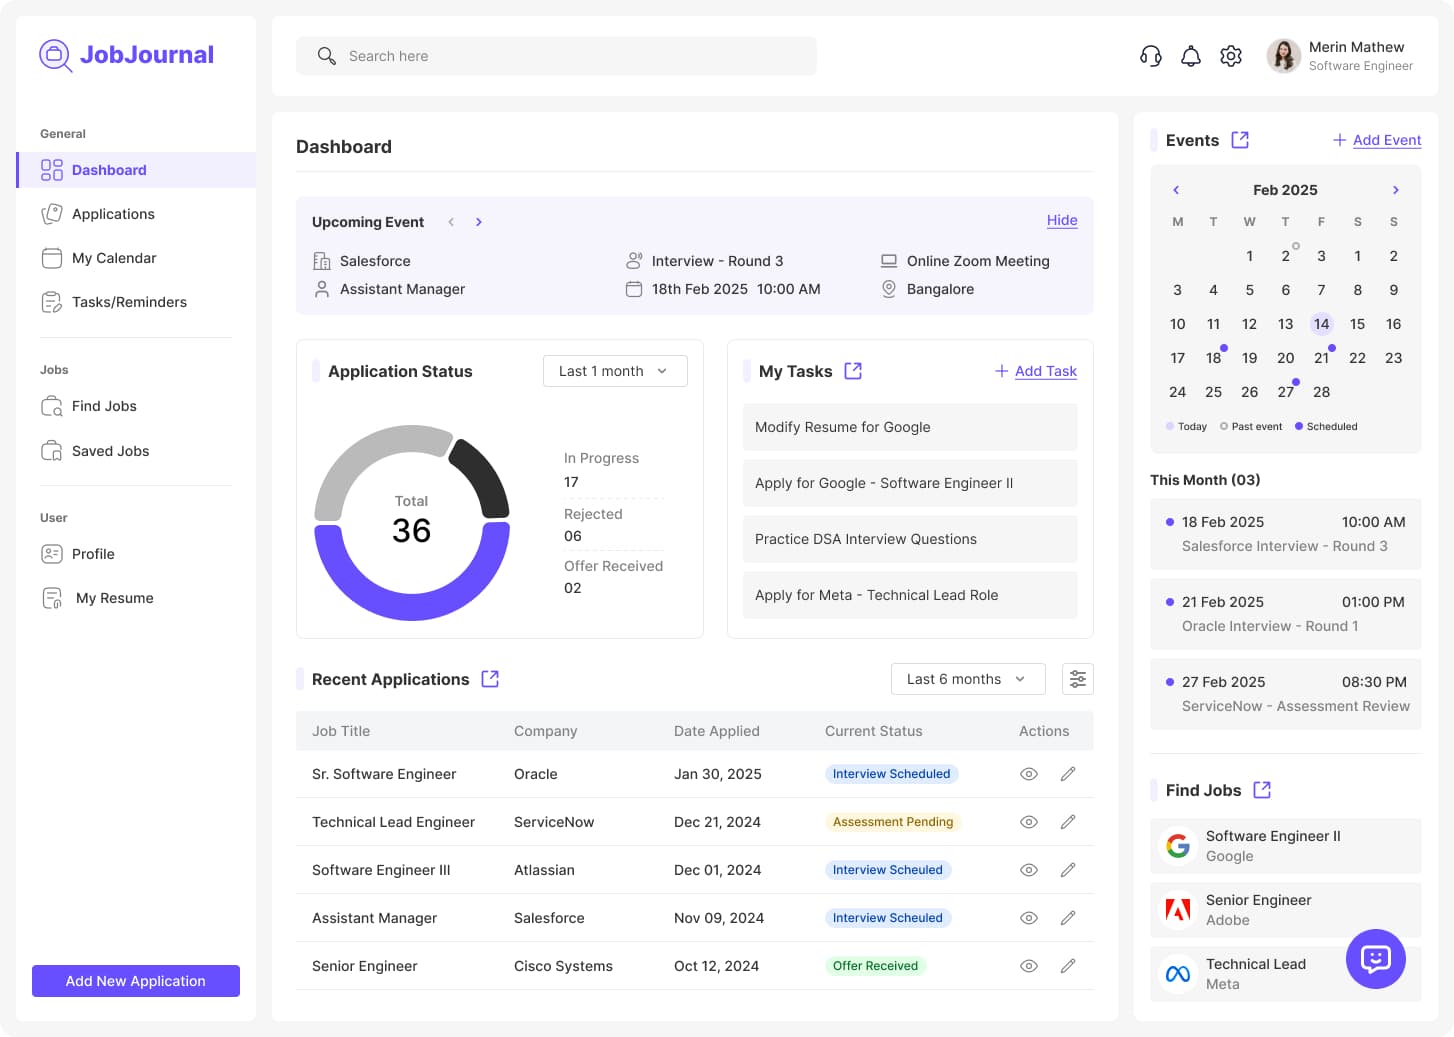Screen dimensions: 1454x1037
Task: Open Last 6 months dropdown
Action: [968, 679]
